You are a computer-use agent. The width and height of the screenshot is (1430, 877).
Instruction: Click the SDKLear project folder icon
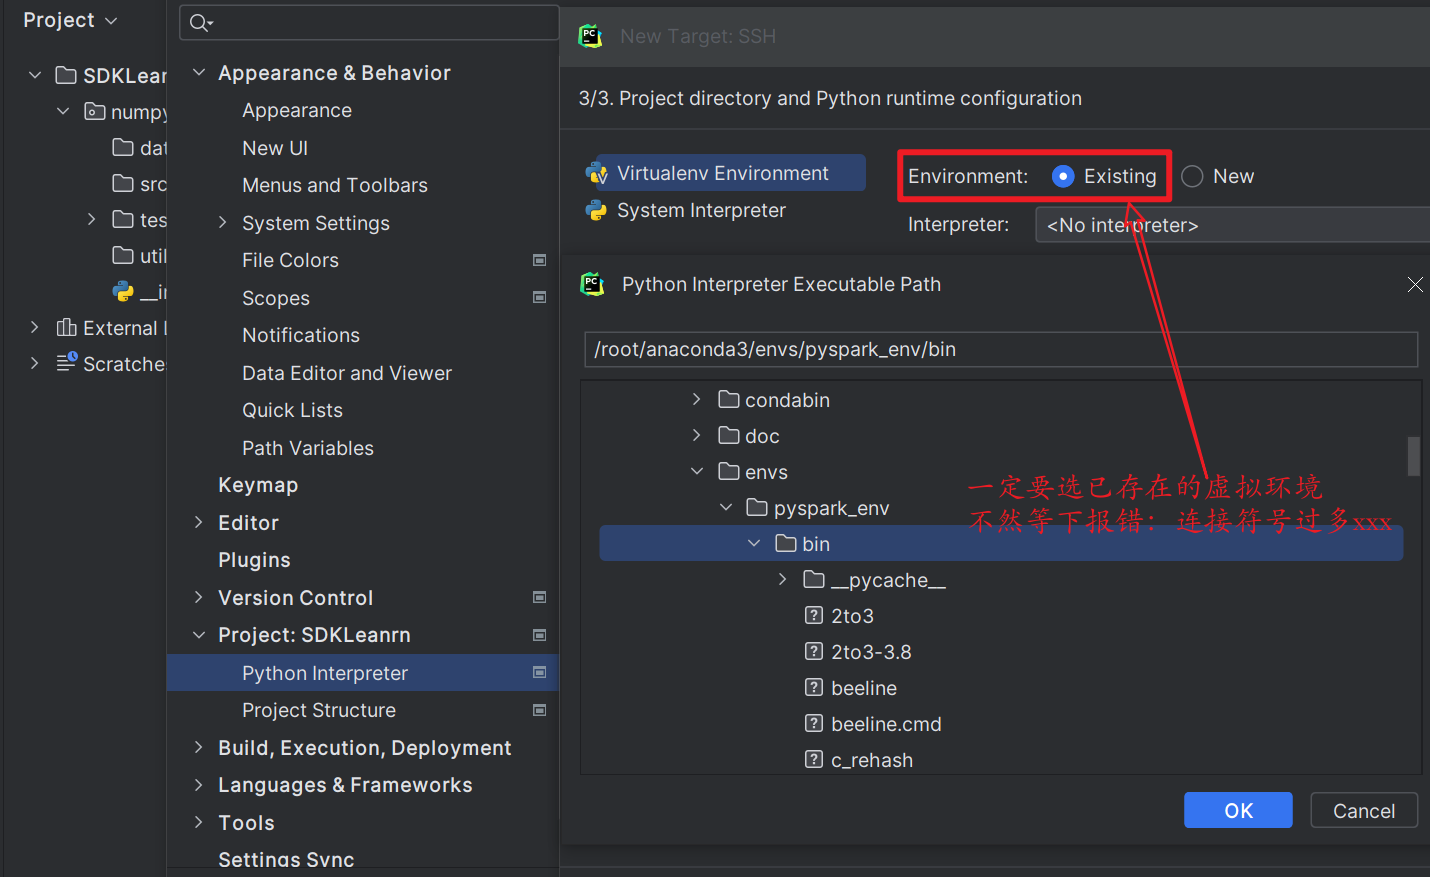click(x=66, y=75)
